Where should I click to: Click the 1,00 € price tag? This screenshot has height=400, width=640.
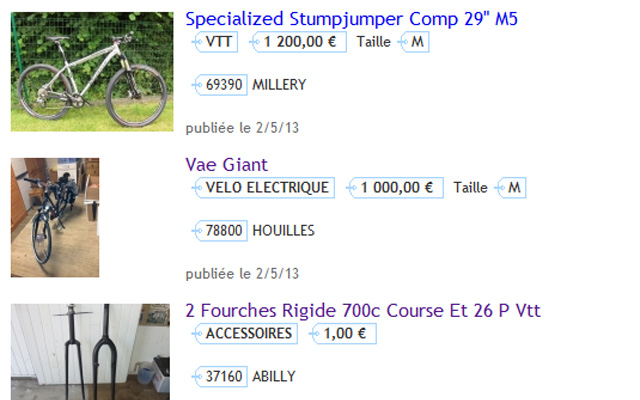click(x=344, y=334)
